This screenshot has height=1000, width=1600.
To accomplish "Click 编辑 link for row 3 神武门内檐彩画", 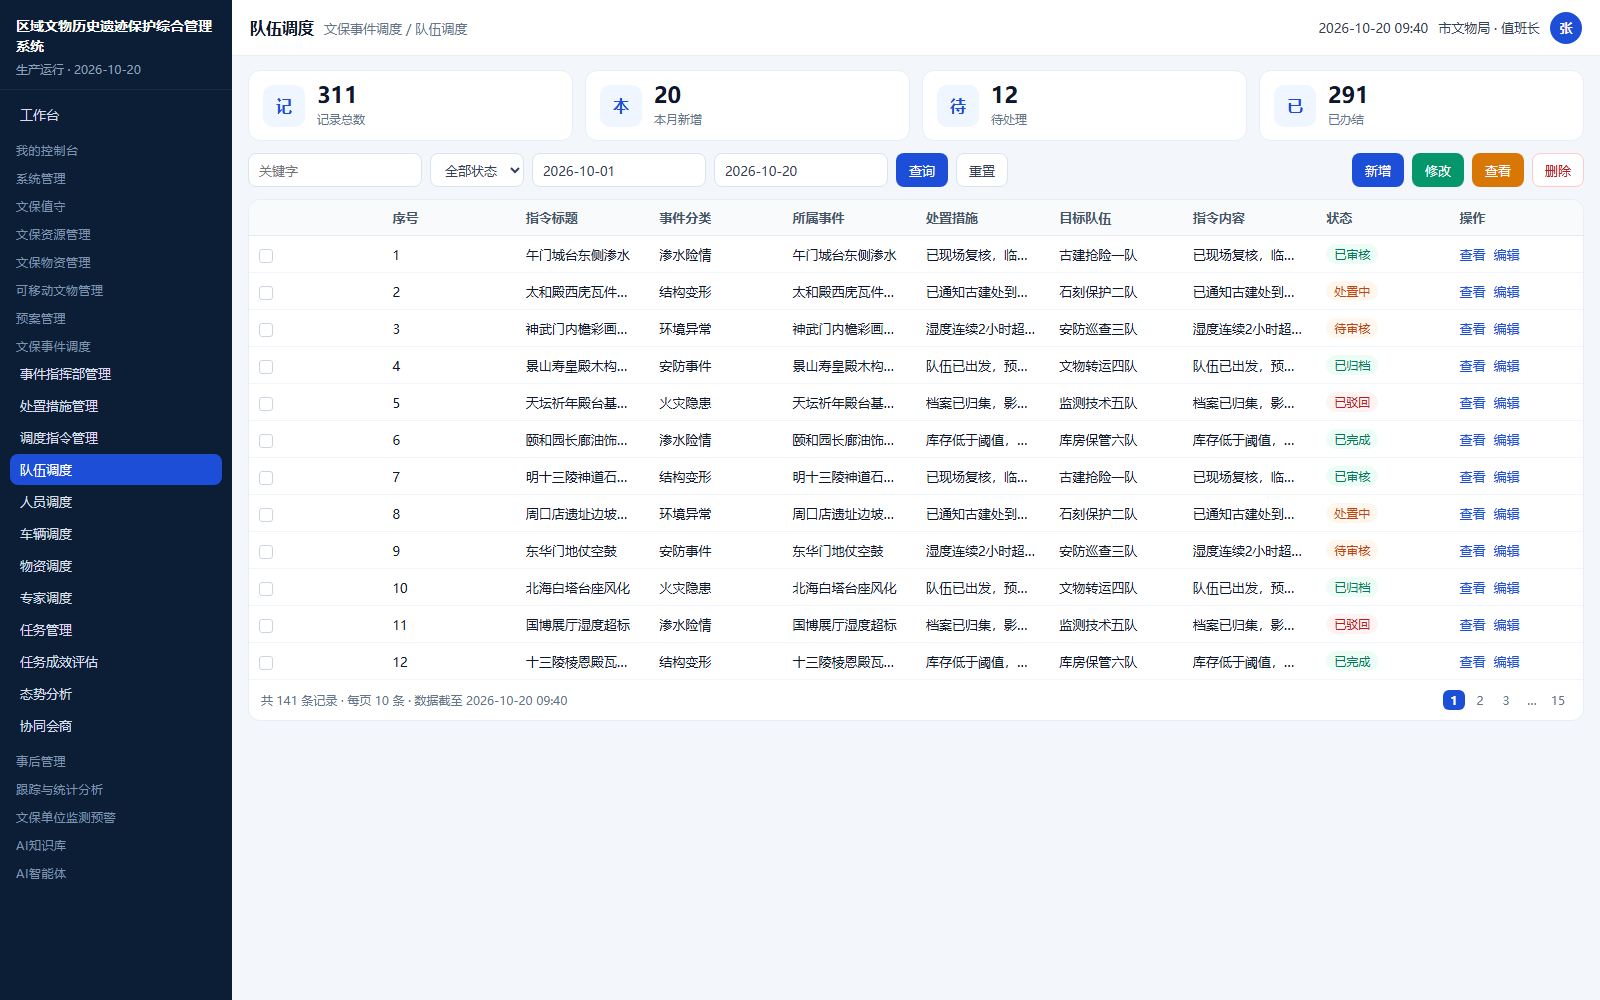I will (1507, 329).
